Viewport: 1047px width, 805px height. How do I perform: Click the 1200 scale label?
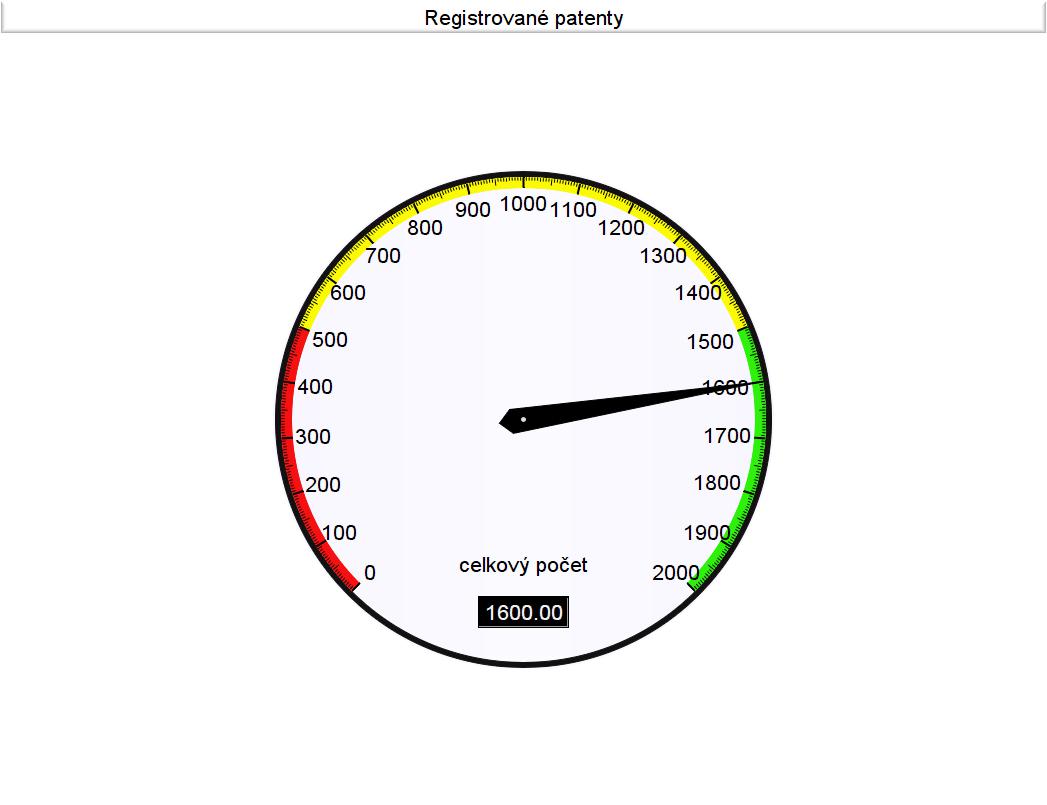tap(622, 228)
